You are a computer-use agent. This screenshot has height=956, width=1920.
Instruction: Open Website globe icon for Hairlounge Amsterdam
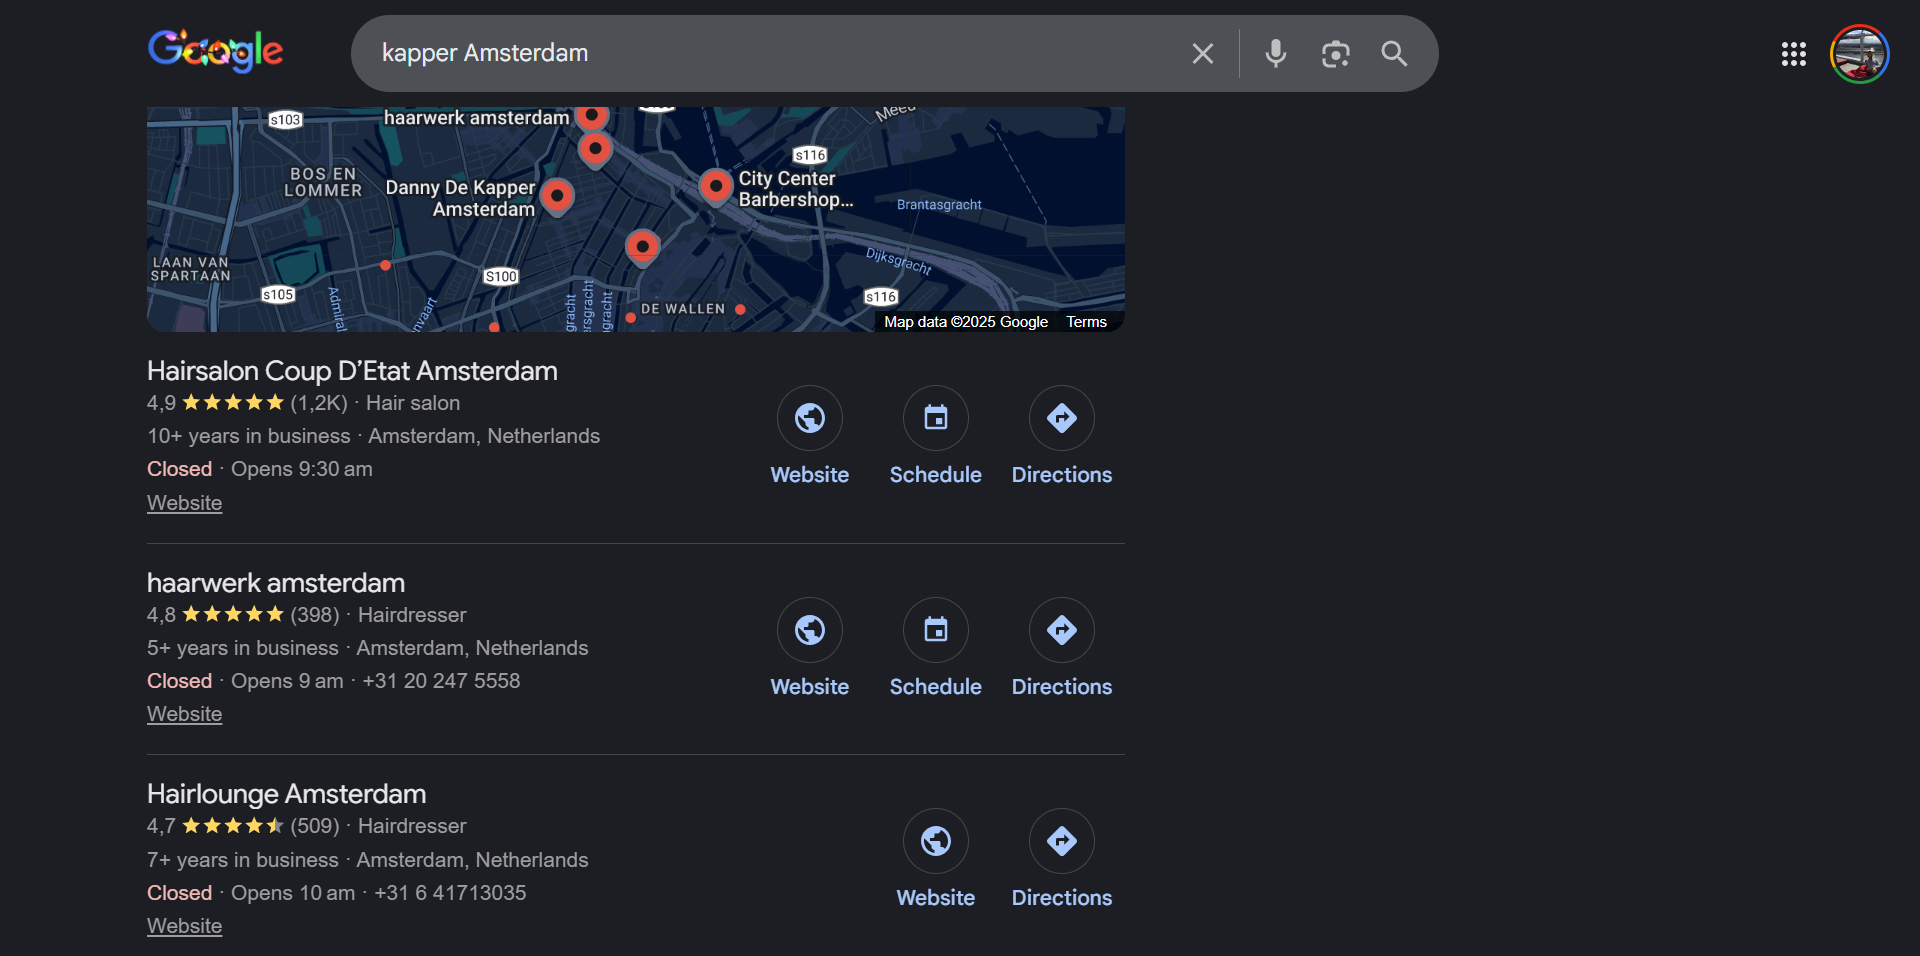pyautogui.click(x=935, y=841)
